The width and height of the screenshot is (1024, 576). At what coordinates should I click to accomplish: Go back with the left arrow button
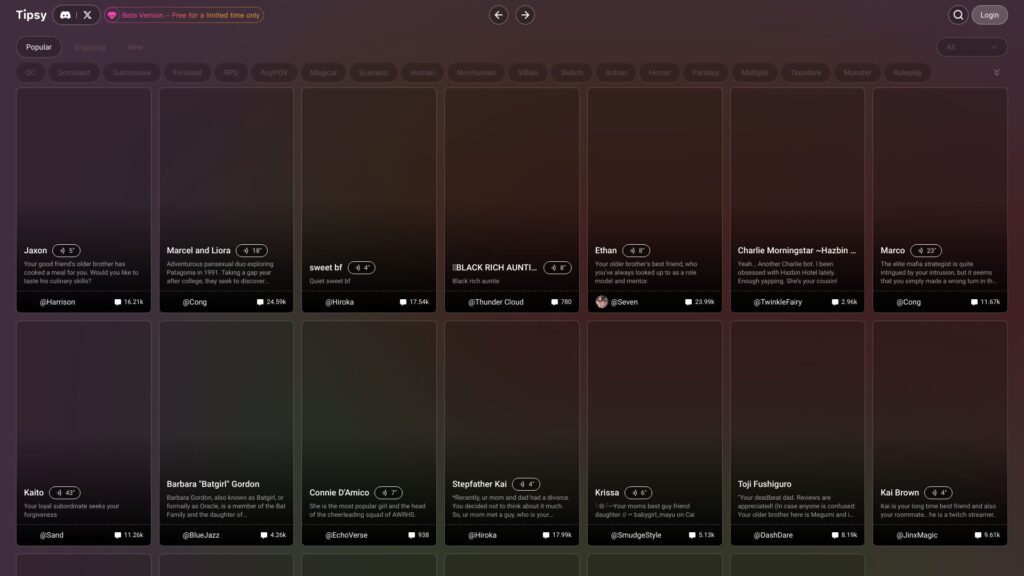pos(498,15)
